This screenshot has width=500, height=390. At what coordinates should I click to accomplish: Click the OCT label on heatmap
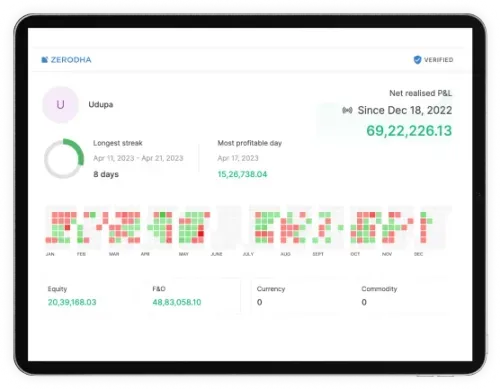pos(355,254)
